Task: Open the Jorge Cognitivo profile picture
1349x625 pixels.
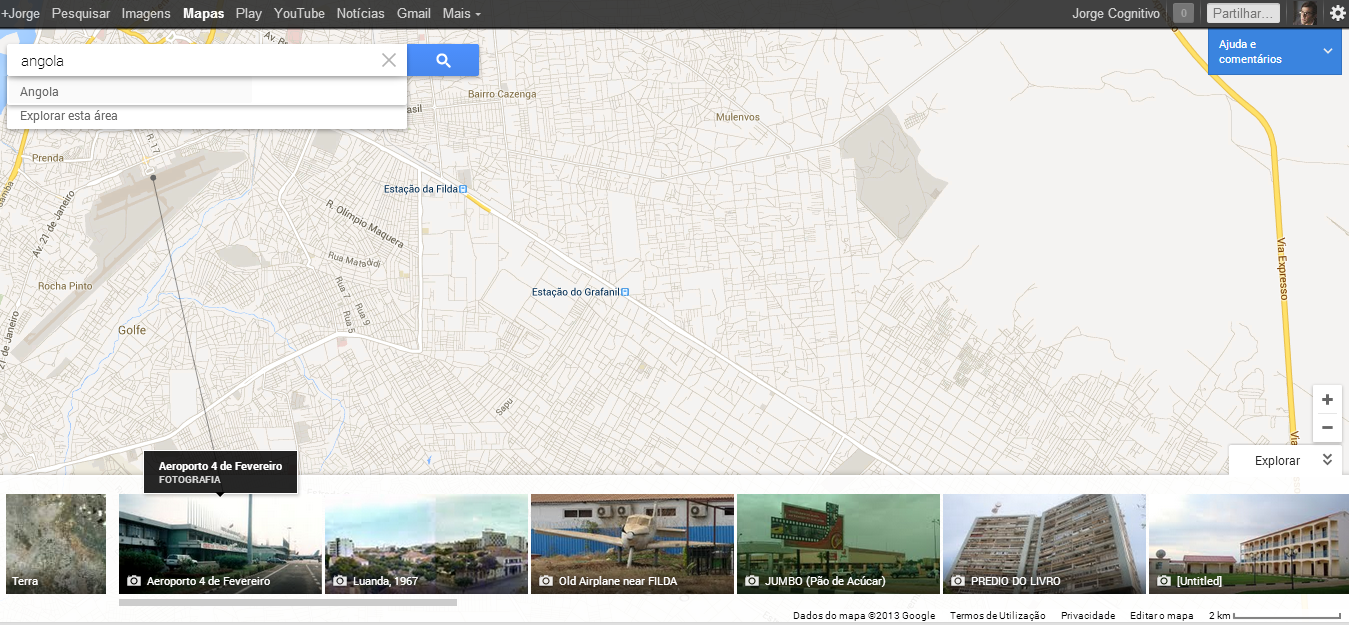Action: coord(1307,13)
